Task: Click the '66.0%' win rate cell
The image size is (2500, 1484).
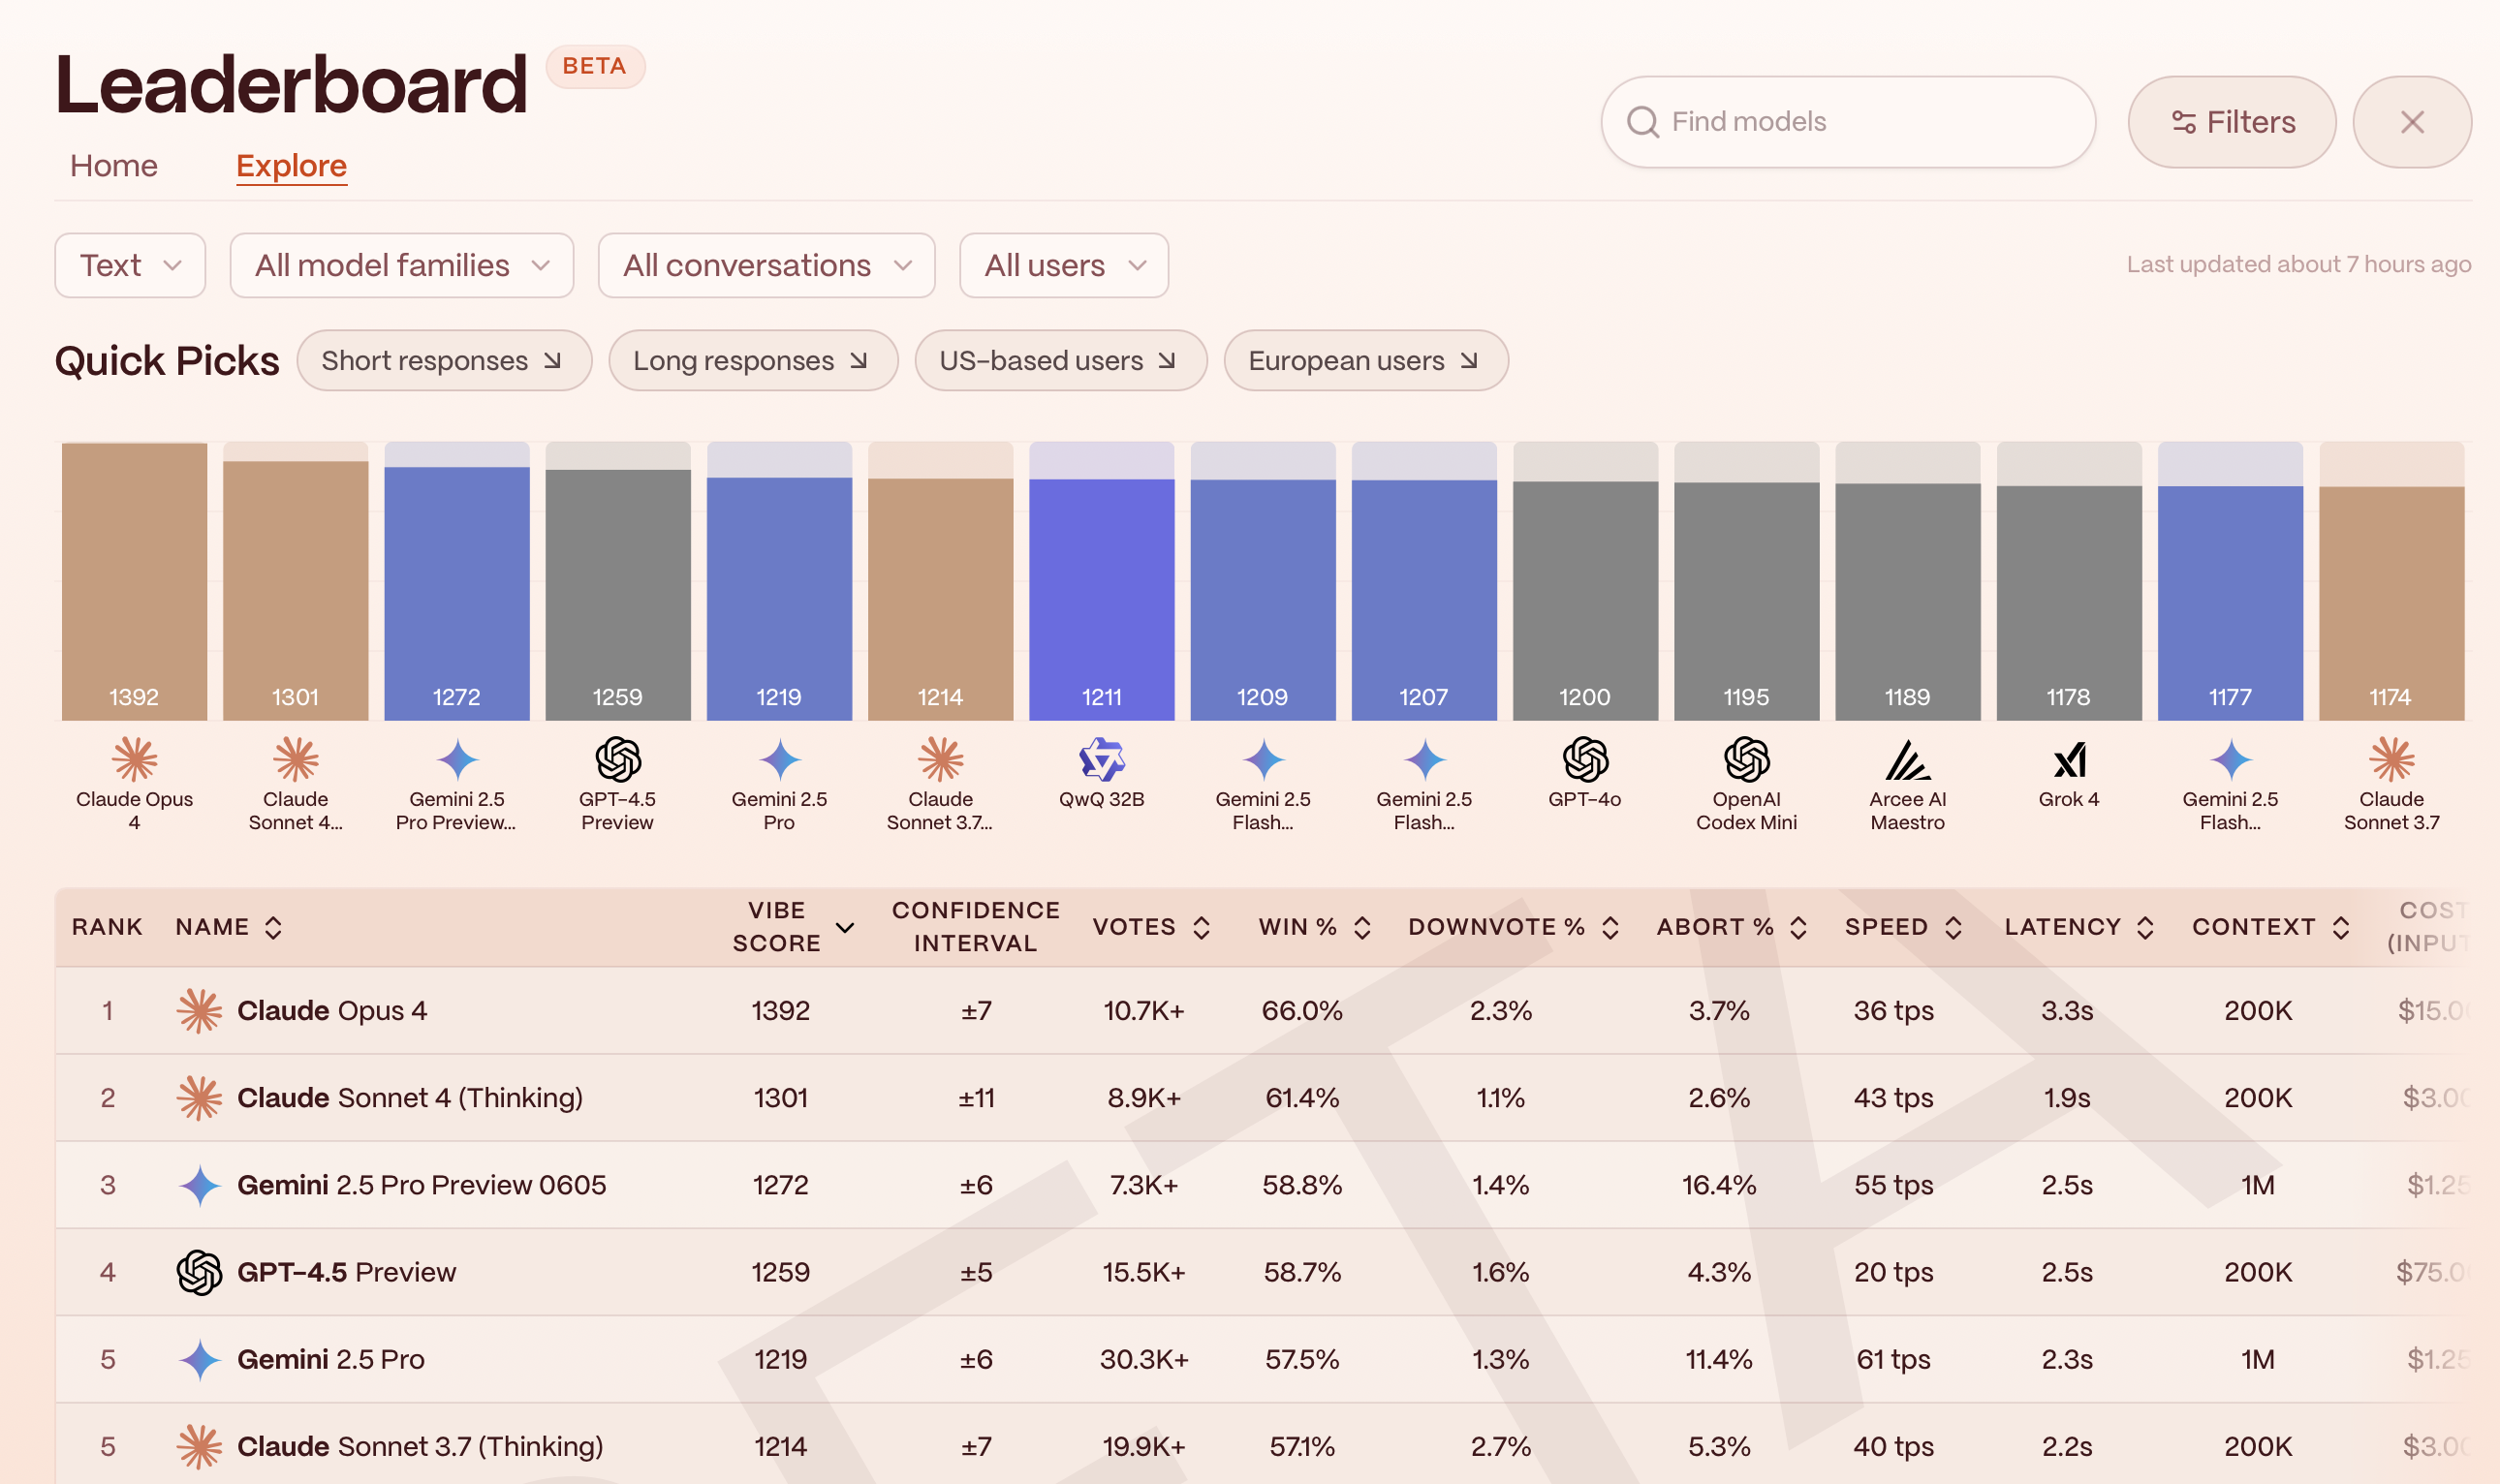Action: click(1302, 1011)
